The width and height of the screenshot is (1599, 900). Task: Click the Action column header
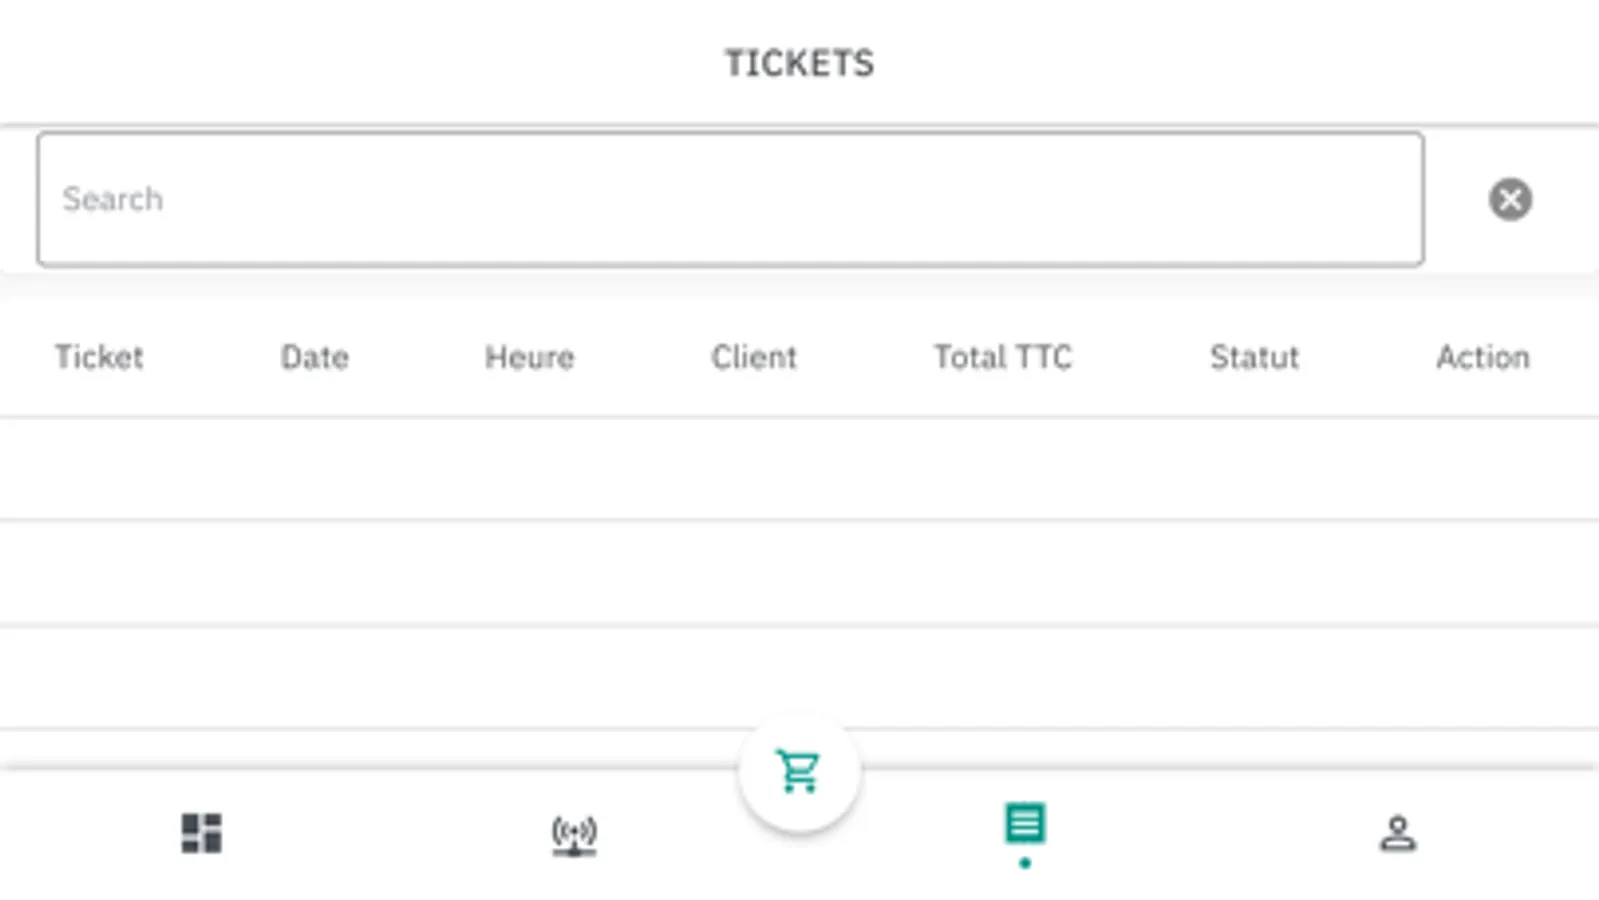point(1483,357)
